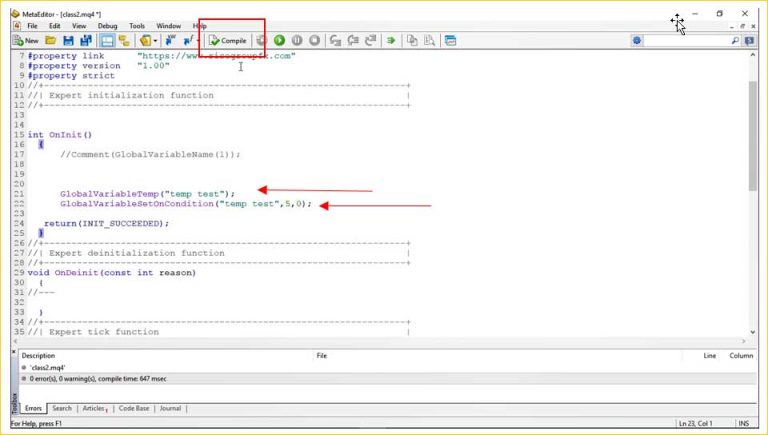Click the window layout icon at toolbar end
Screen dimensions: 768x435
click(450, 41)
